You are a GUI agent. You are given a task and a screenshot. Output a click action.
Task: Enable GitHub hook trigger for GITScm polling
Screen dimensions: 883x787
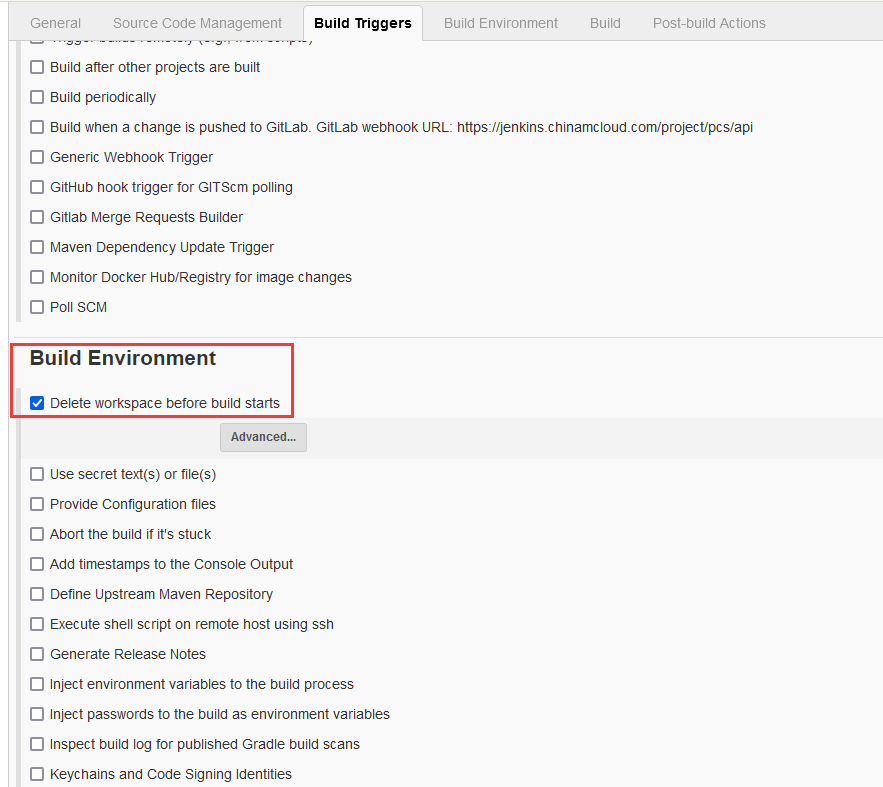click(38, 188)
